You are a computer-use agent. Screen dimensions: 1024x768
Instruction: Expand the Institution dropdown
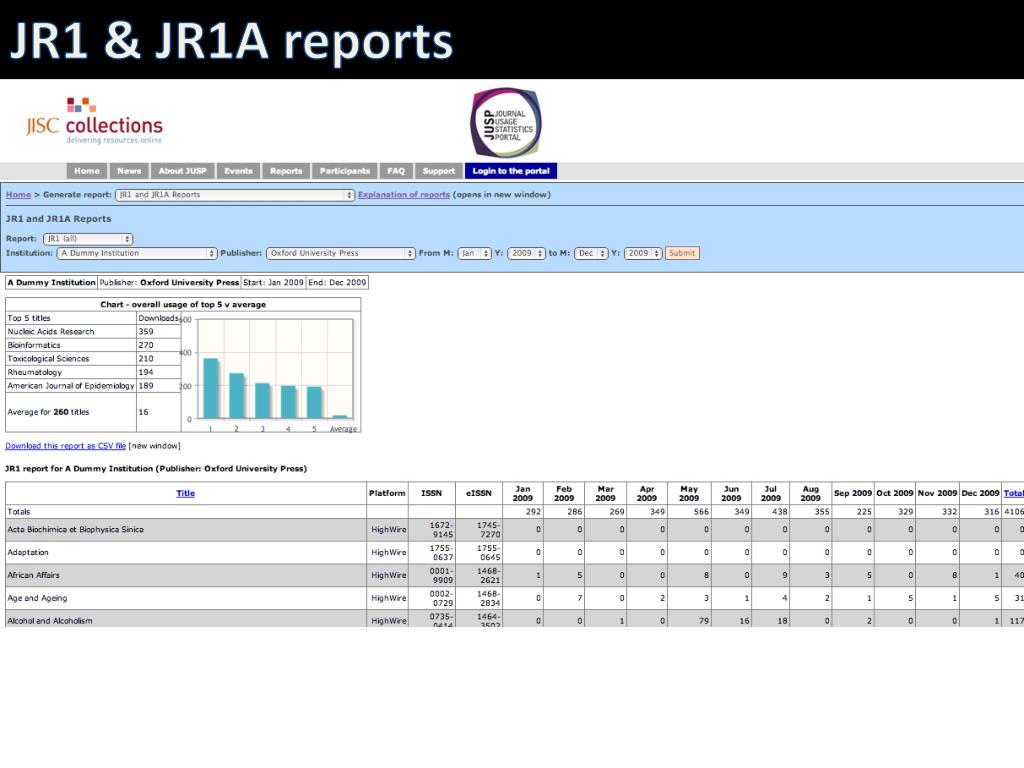coord(137,253)
